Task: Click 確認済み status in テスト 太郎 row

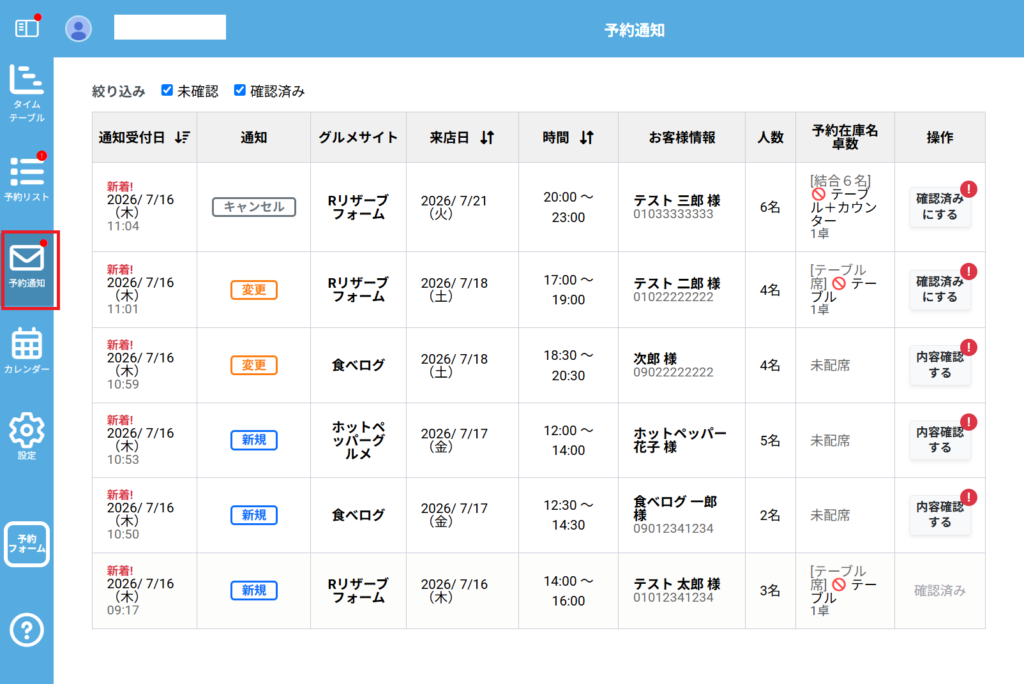Action: point(939,591)
